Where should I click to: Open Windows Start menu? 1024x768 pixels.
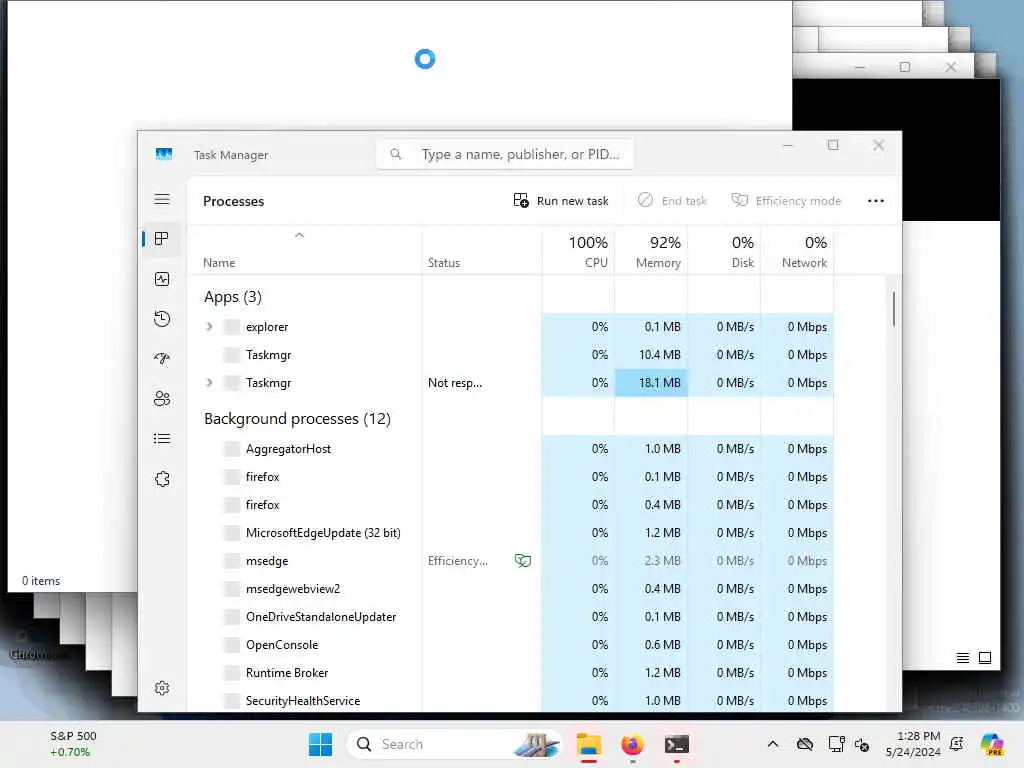[320, 744]
